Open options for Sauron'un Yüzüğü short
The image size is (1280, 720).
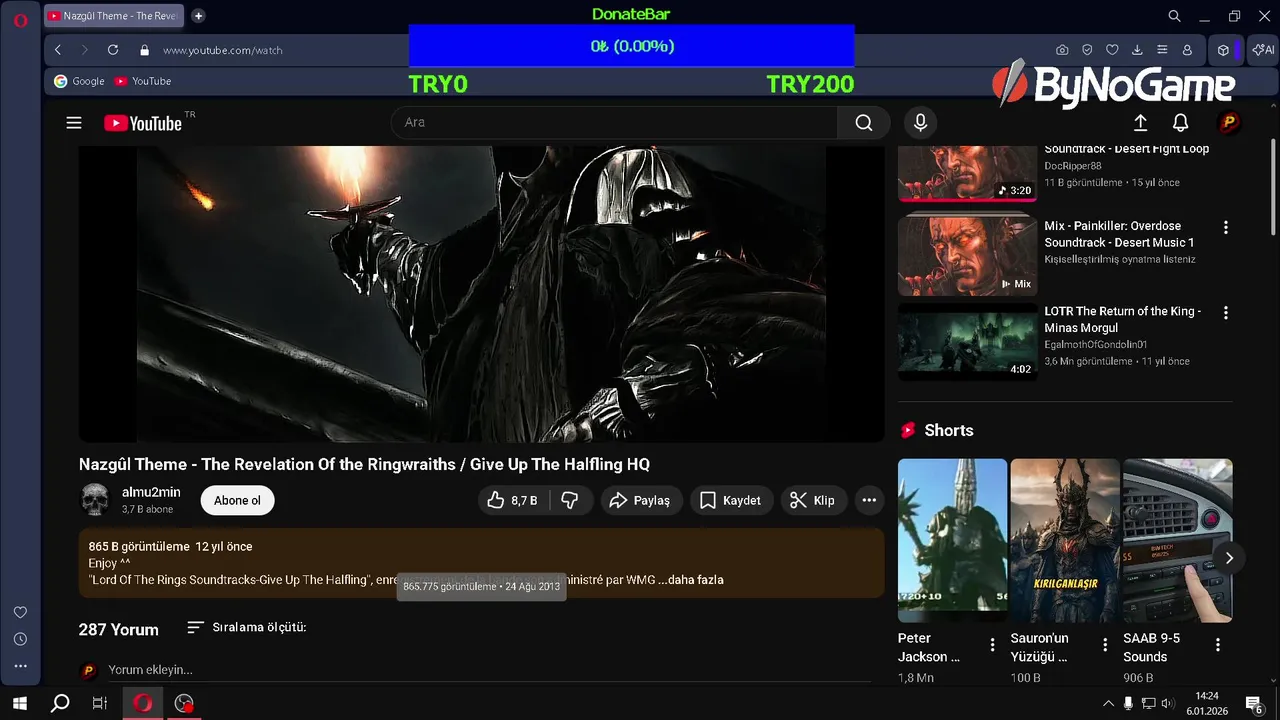[1105, 645]
